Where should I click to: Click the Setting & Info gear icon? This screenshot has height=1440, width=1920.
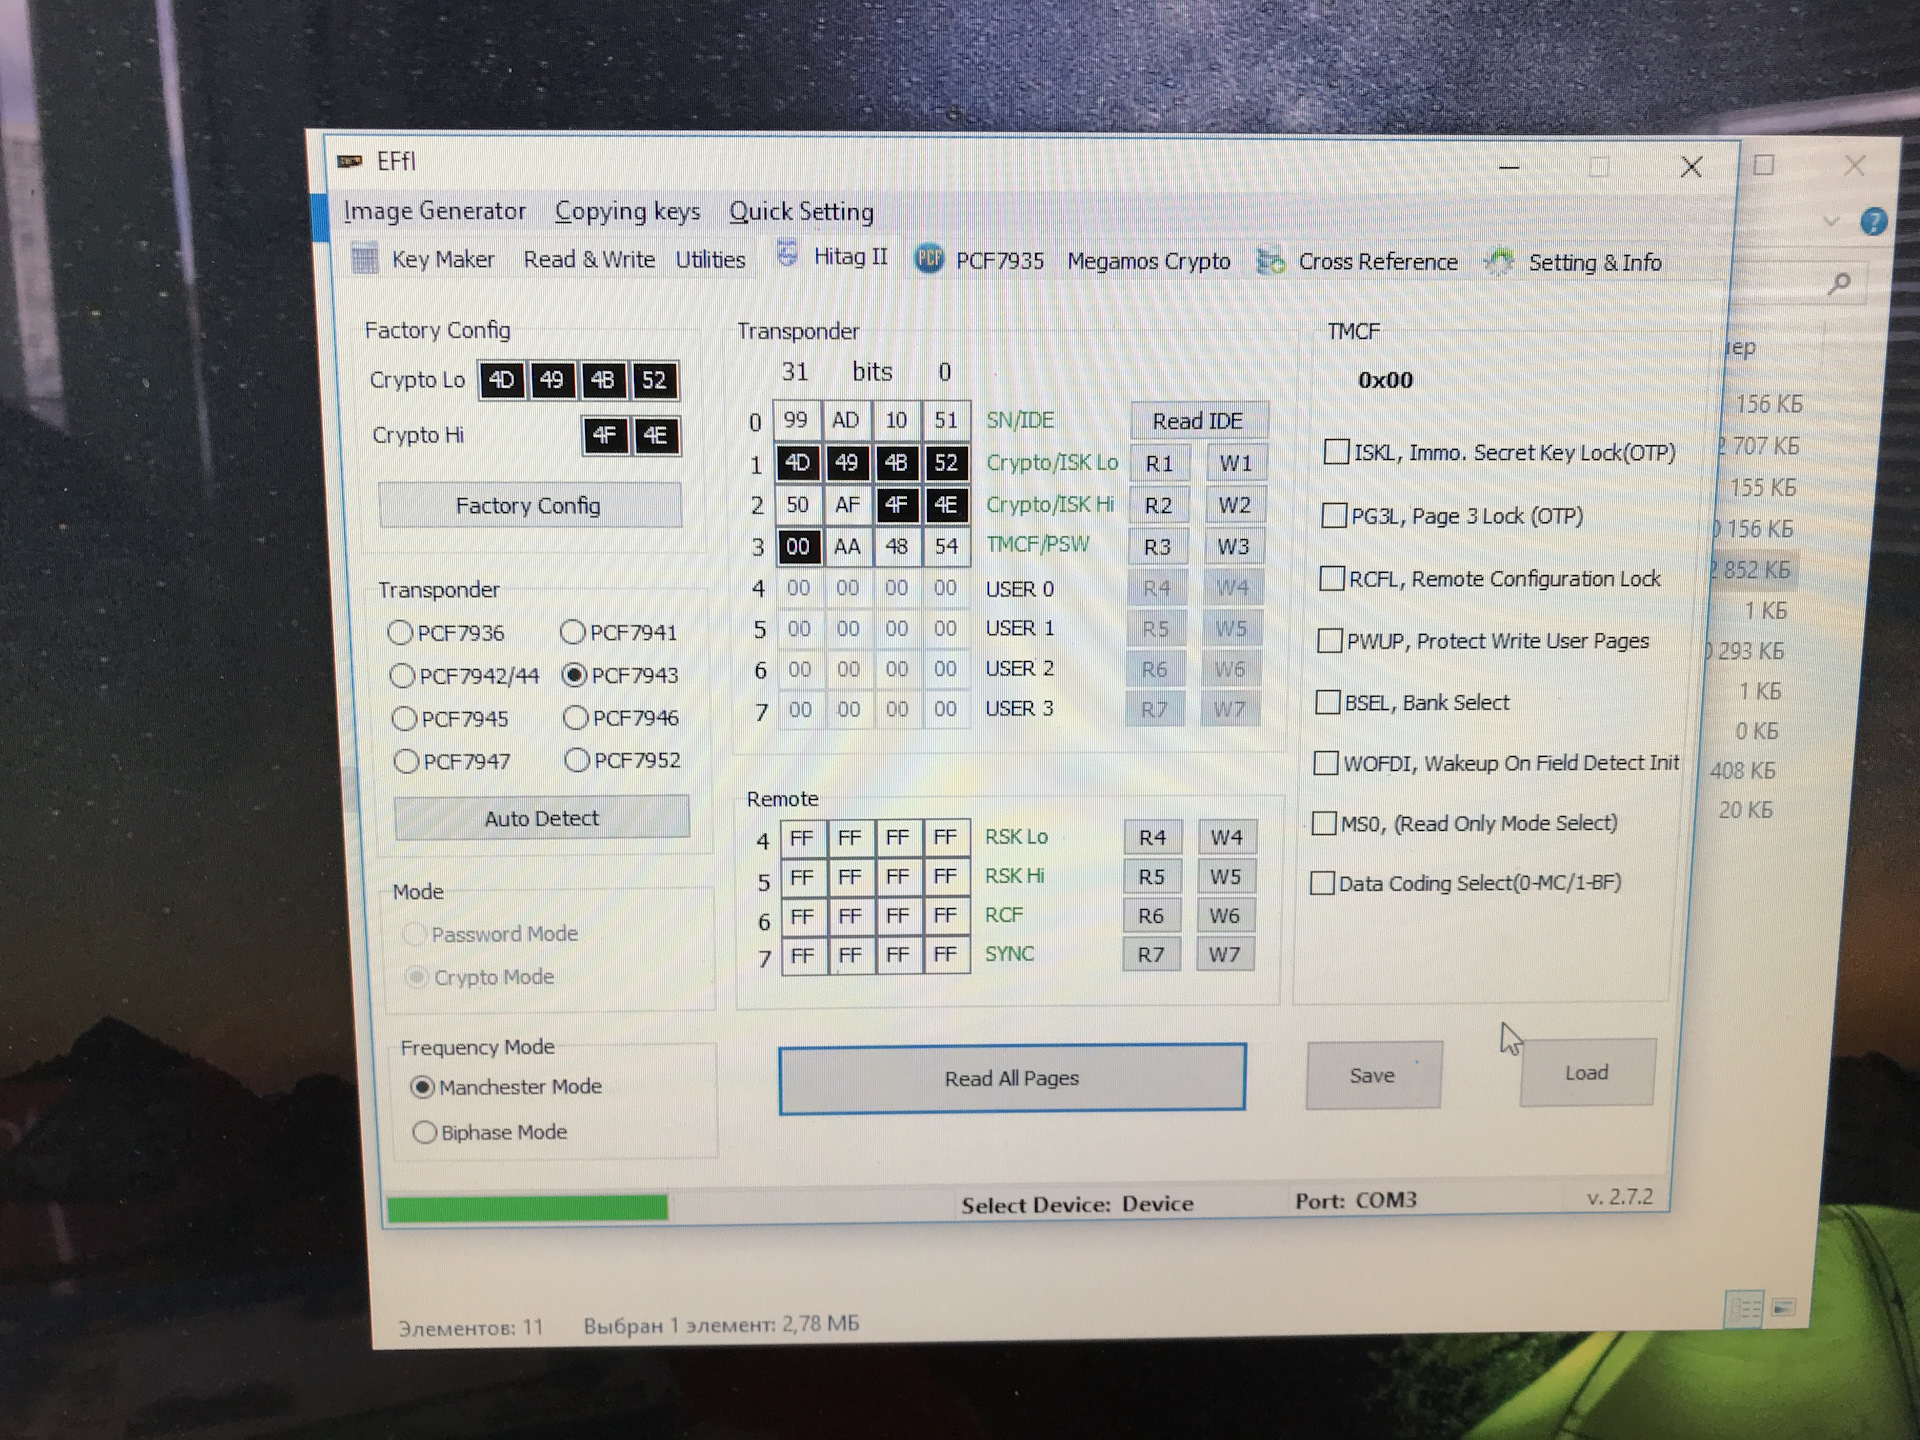[1499, 262]
